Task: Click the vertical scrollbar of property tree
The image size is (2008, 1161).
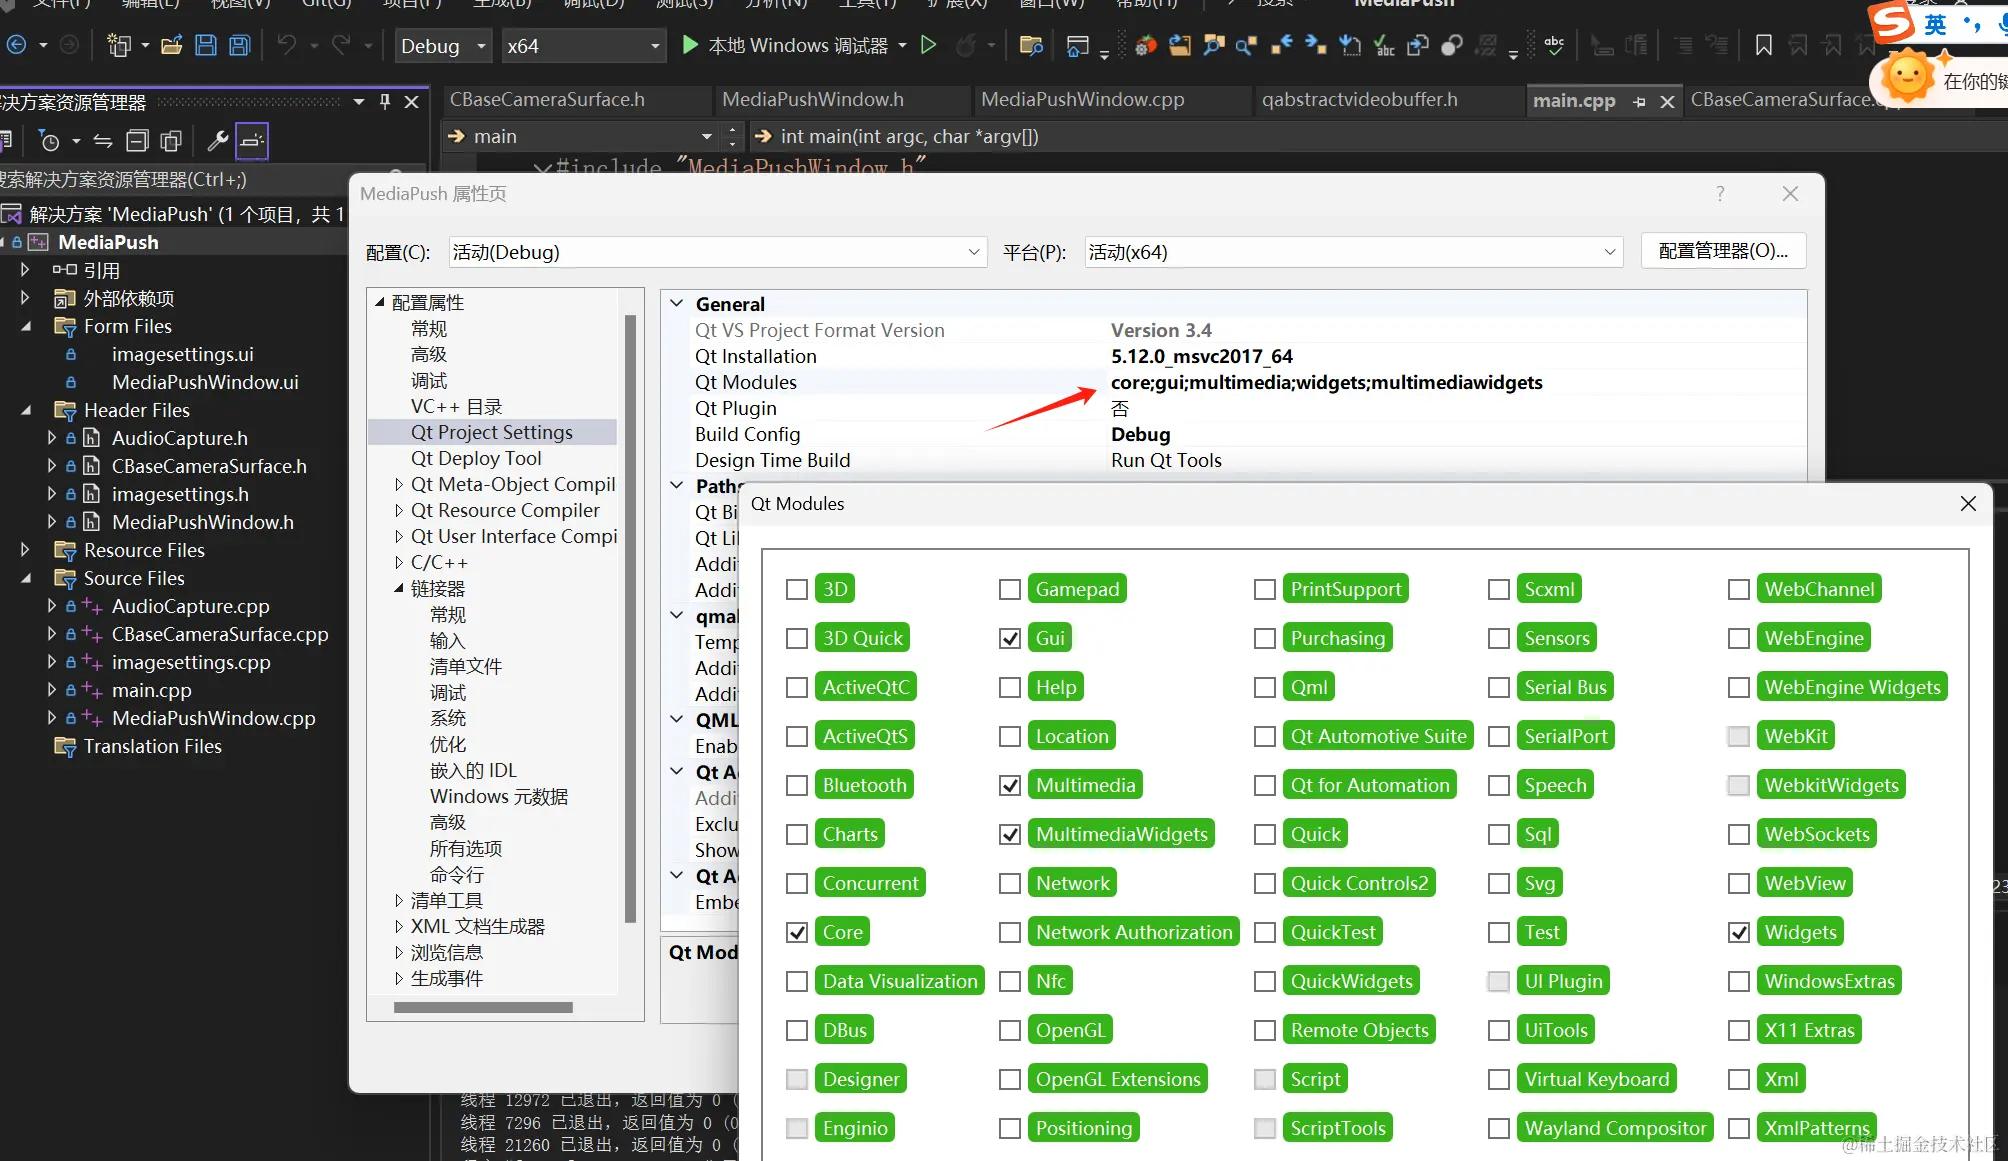Action: pyautogui.click(x=630, y=617)
